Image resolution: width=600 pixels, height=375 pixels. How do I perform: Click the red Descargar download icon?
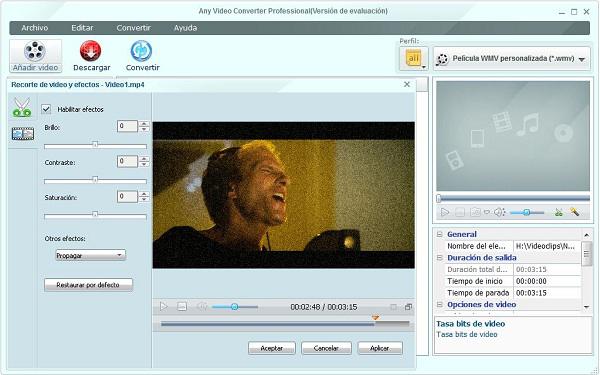[x=91, y=51]
